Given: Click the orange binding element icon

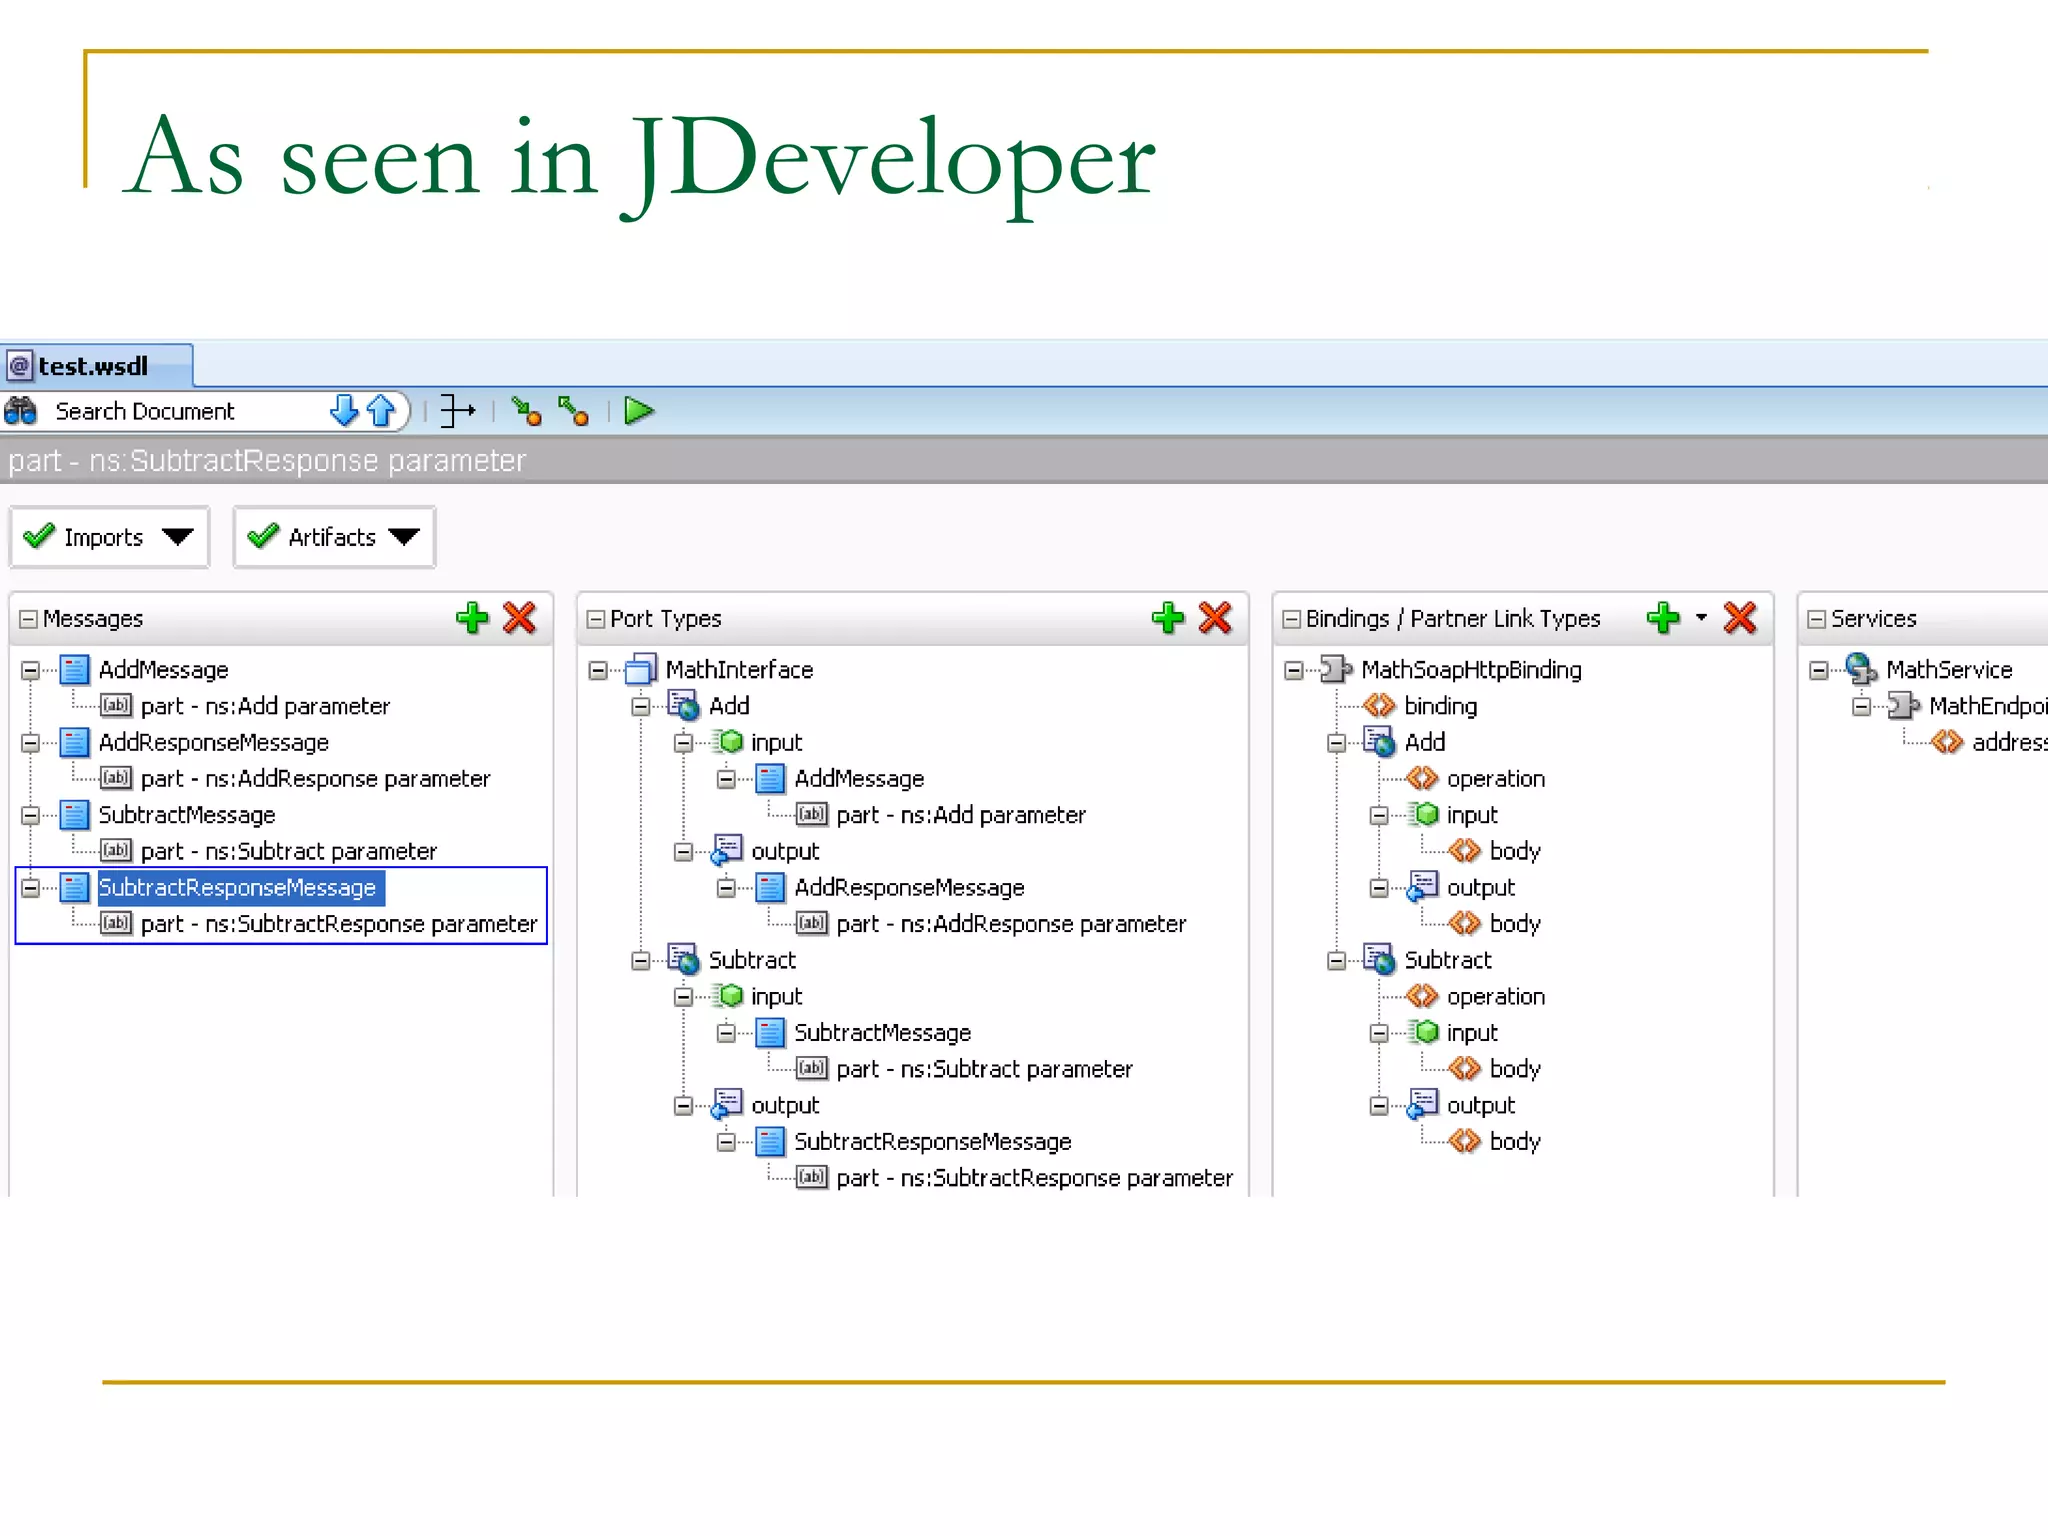Looking at the screenshot, I should [x=1379, y=706].
